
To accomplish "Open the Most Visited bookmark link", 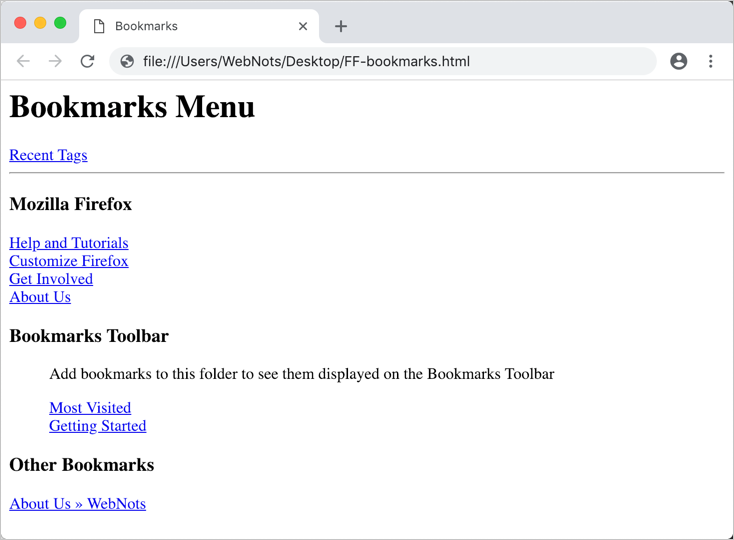I will pyautogui.click(x=90, y=408).
